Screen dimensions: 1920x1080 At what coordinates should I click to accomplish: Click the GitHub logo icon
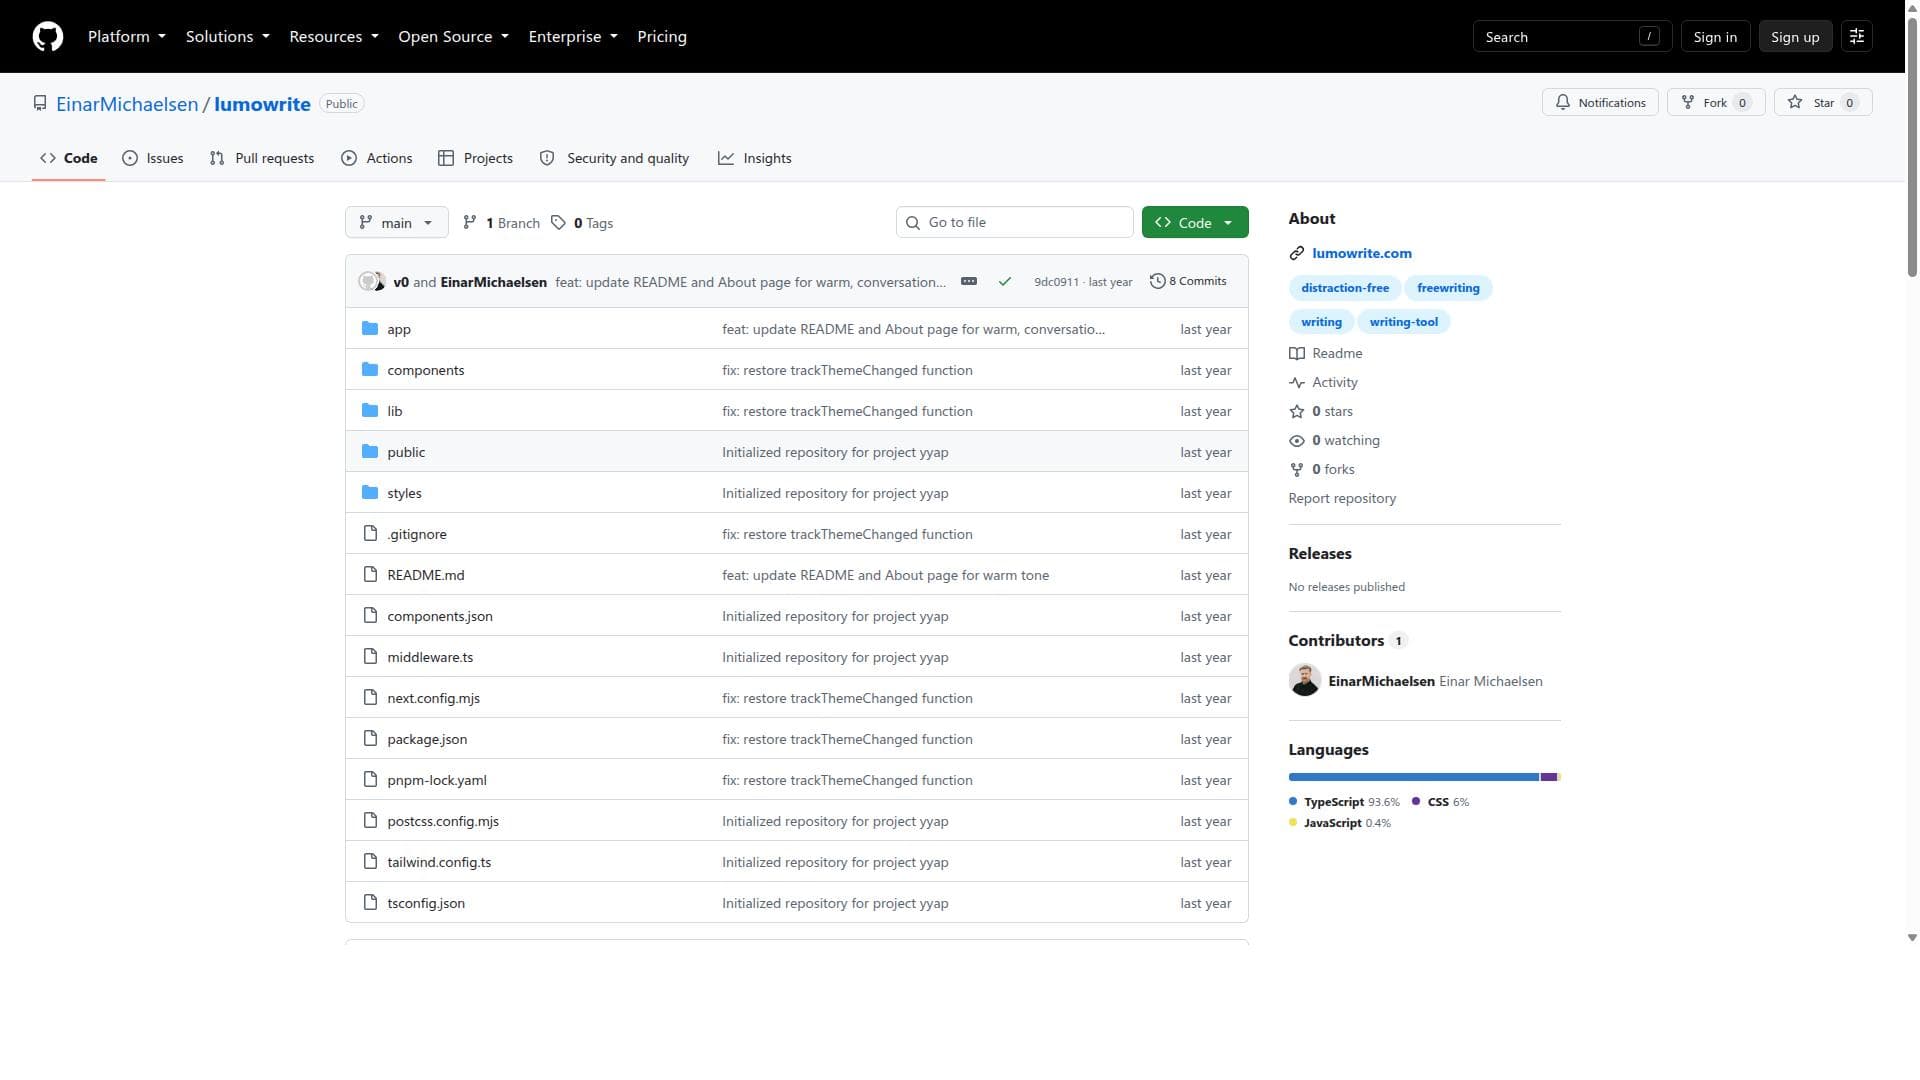tap(48, 37)
